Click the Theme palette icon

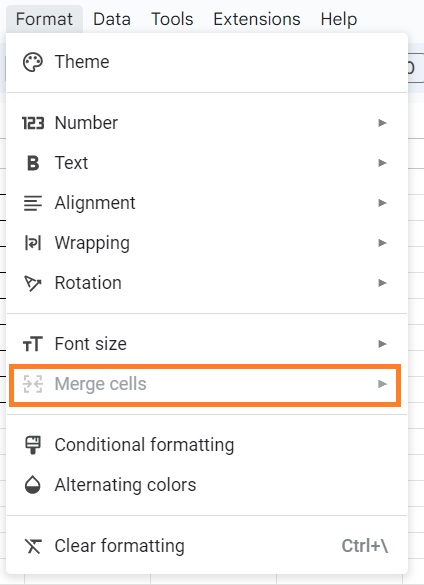tap(33, 62)
